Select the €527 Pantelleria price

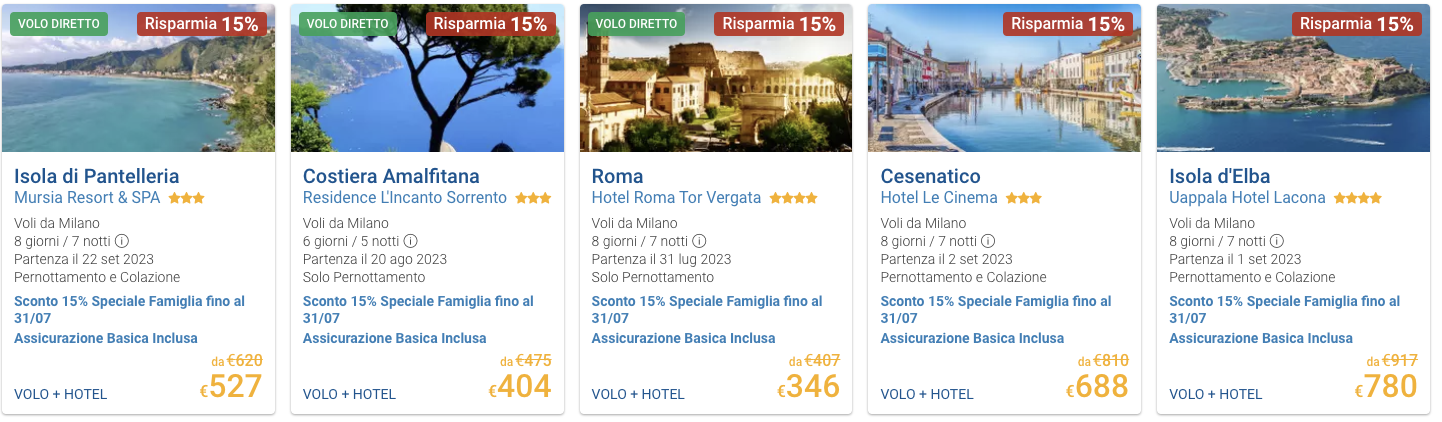(231, 386)
